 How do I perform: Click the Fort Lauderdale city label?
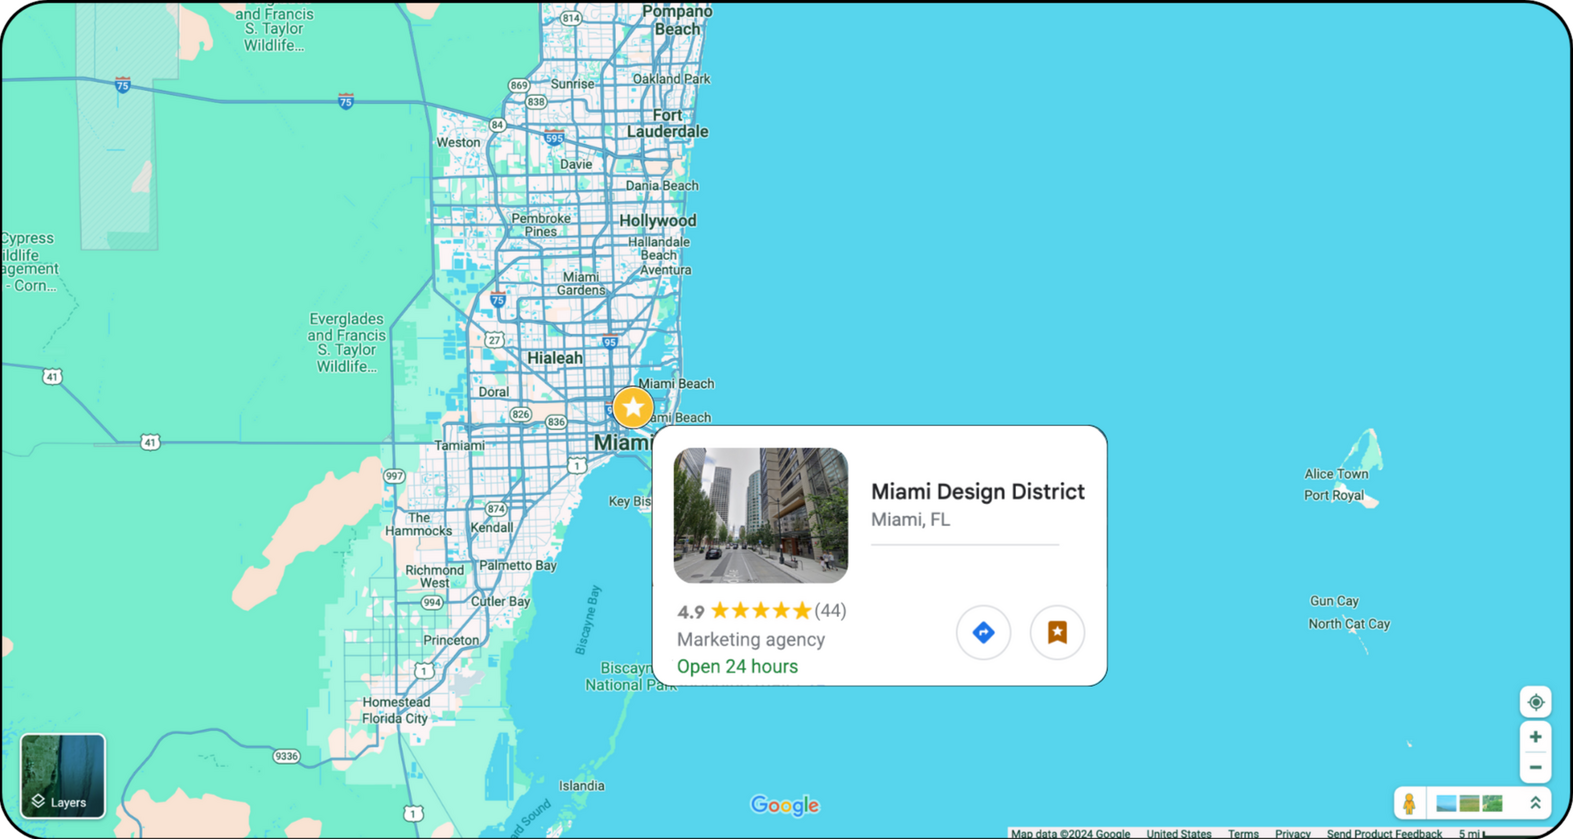click(x=667, y=123)
